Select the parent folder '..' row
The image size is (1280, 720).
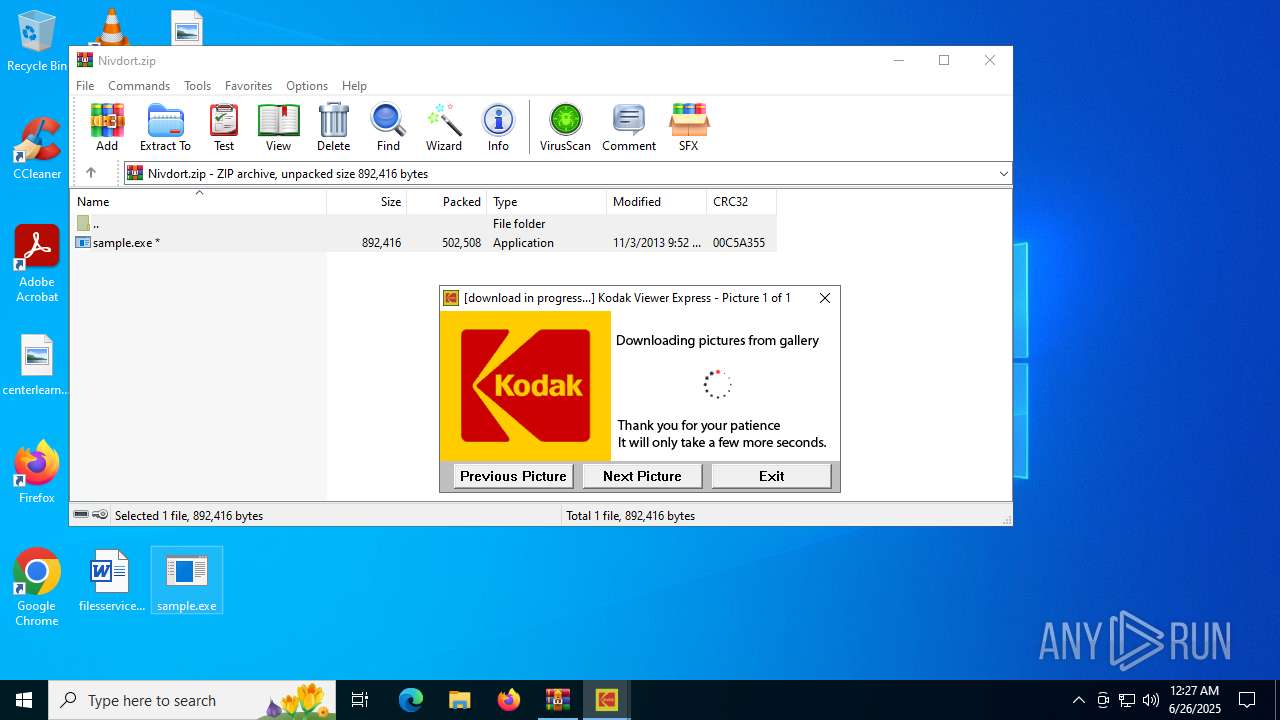[x=423, y=224]
